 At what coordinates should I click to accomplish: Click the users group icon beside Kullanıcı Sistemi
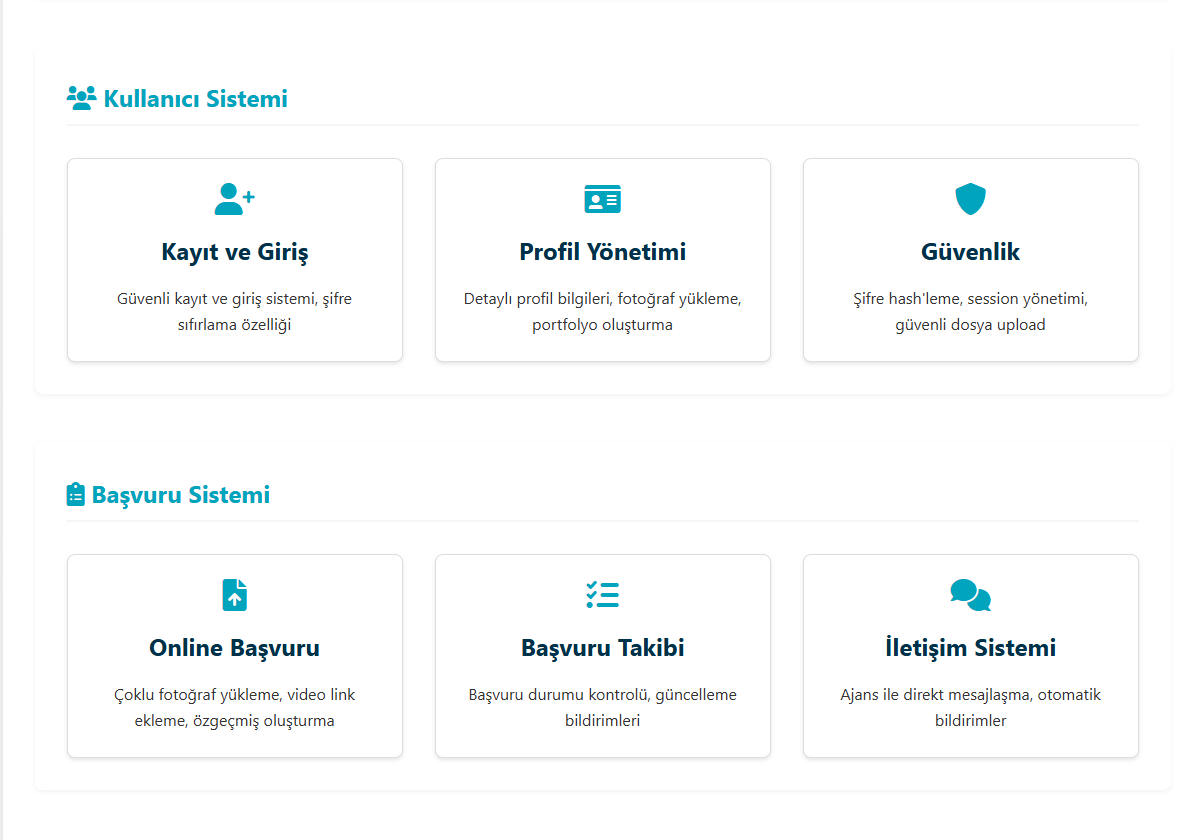81,98
